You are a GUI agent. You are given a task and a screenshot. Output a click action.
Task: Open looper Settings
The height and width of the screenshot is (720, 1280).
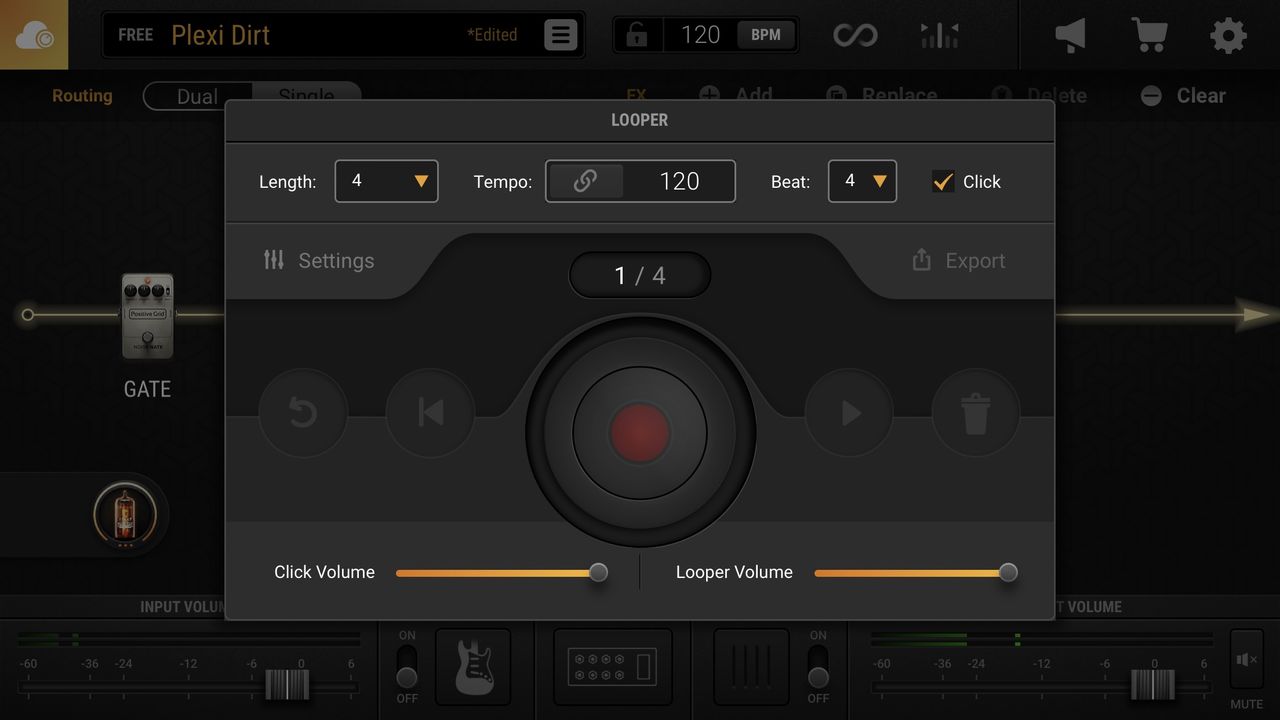(319, 261)
